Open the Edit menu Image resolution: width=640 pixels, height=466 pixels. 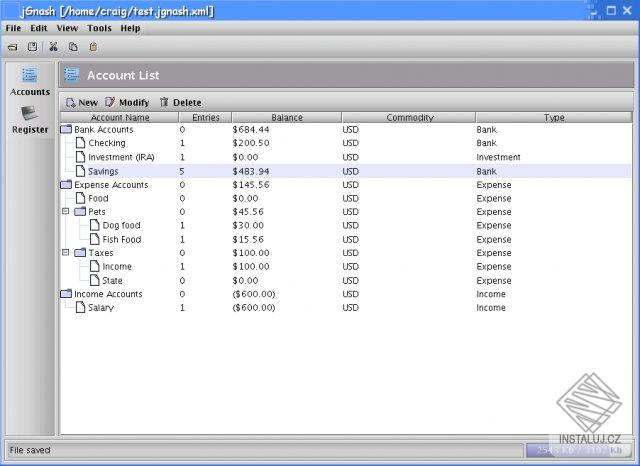pos(39,28)
